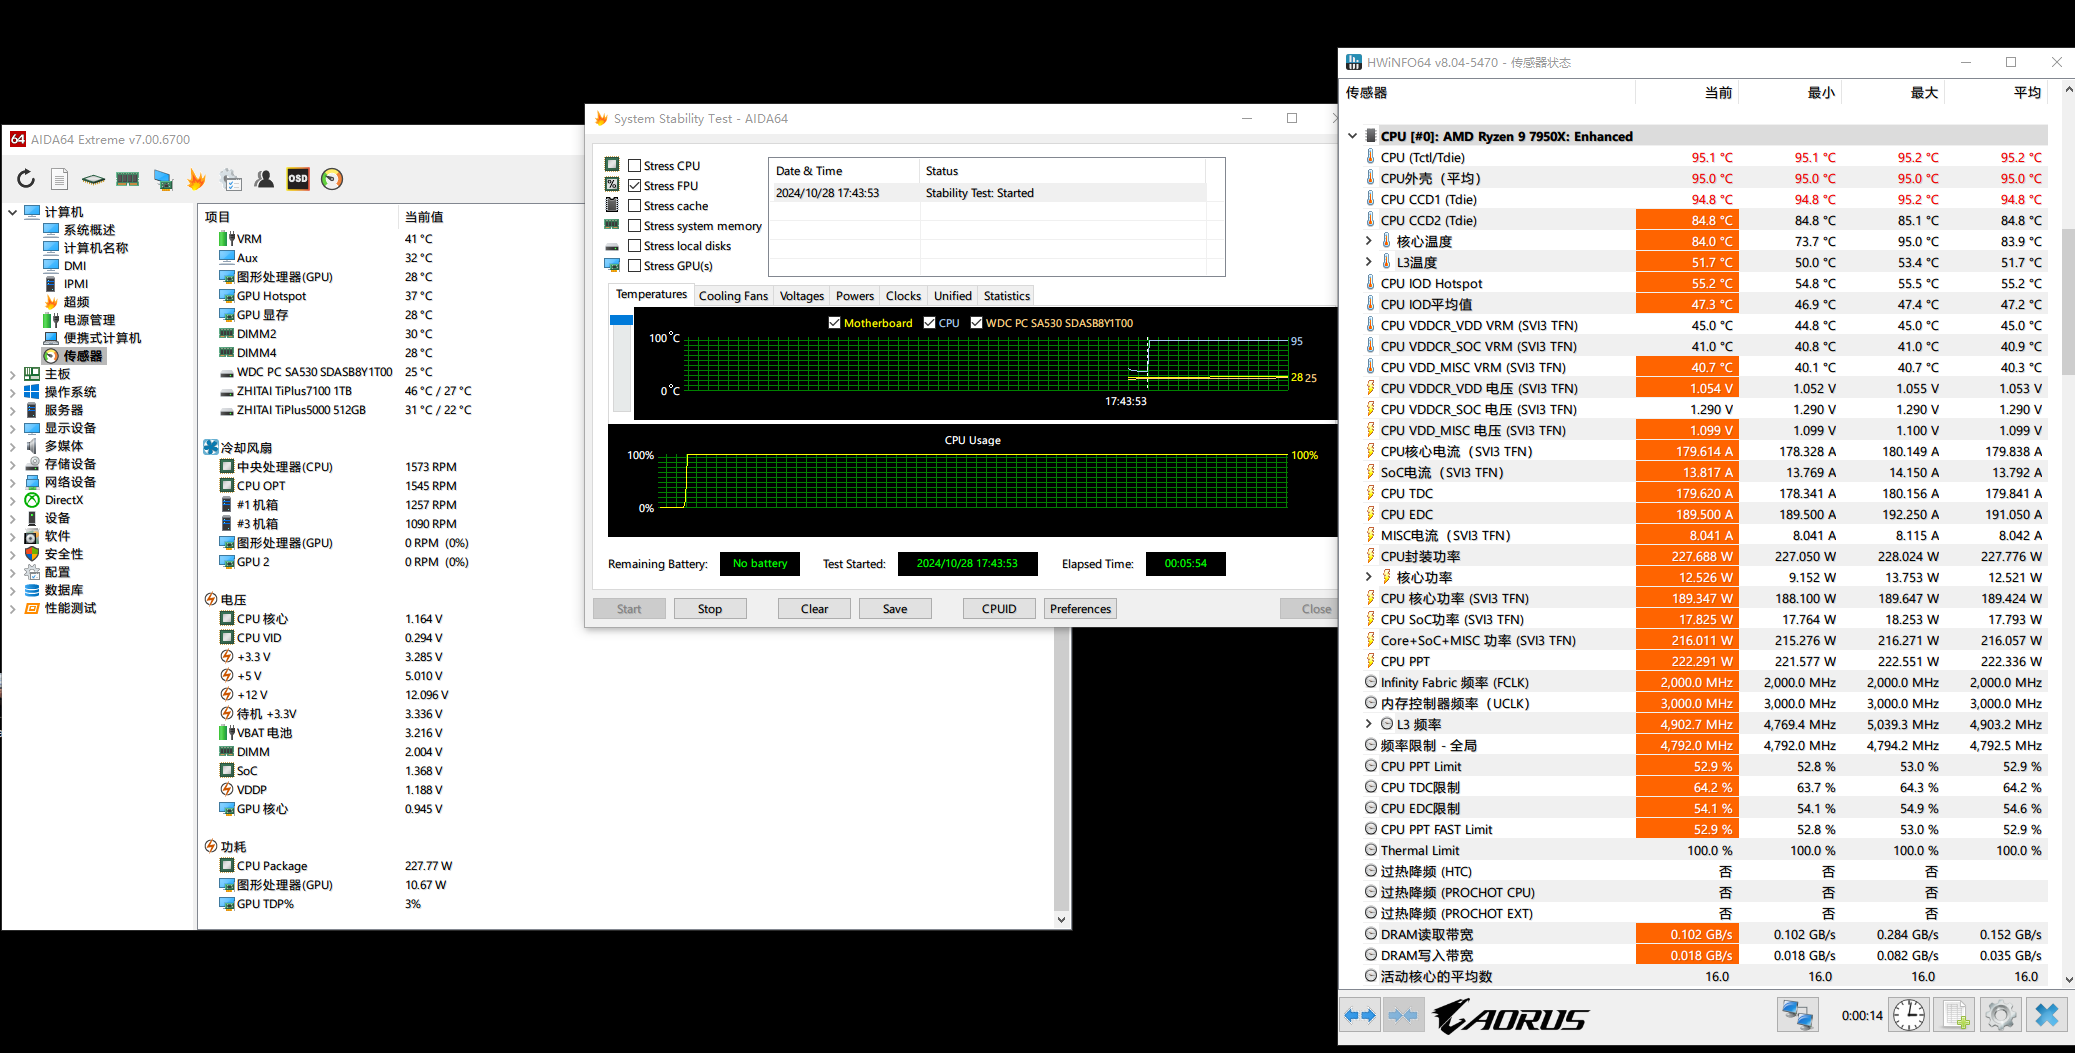Expand the L3温度 entry in HWiNFO
Image resolution: width=2075 pixels, height=1053 pixels.
point(1369,262)
